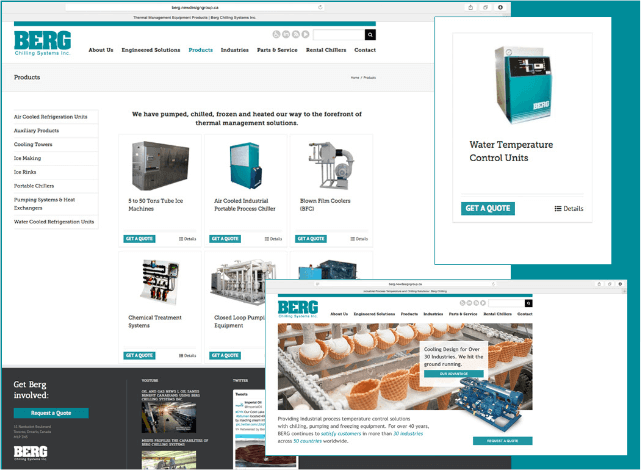Open Tube Ice Machines product image
Viewport: 641px width, 470px height.
pyautogui.click(x=160, y=166)
